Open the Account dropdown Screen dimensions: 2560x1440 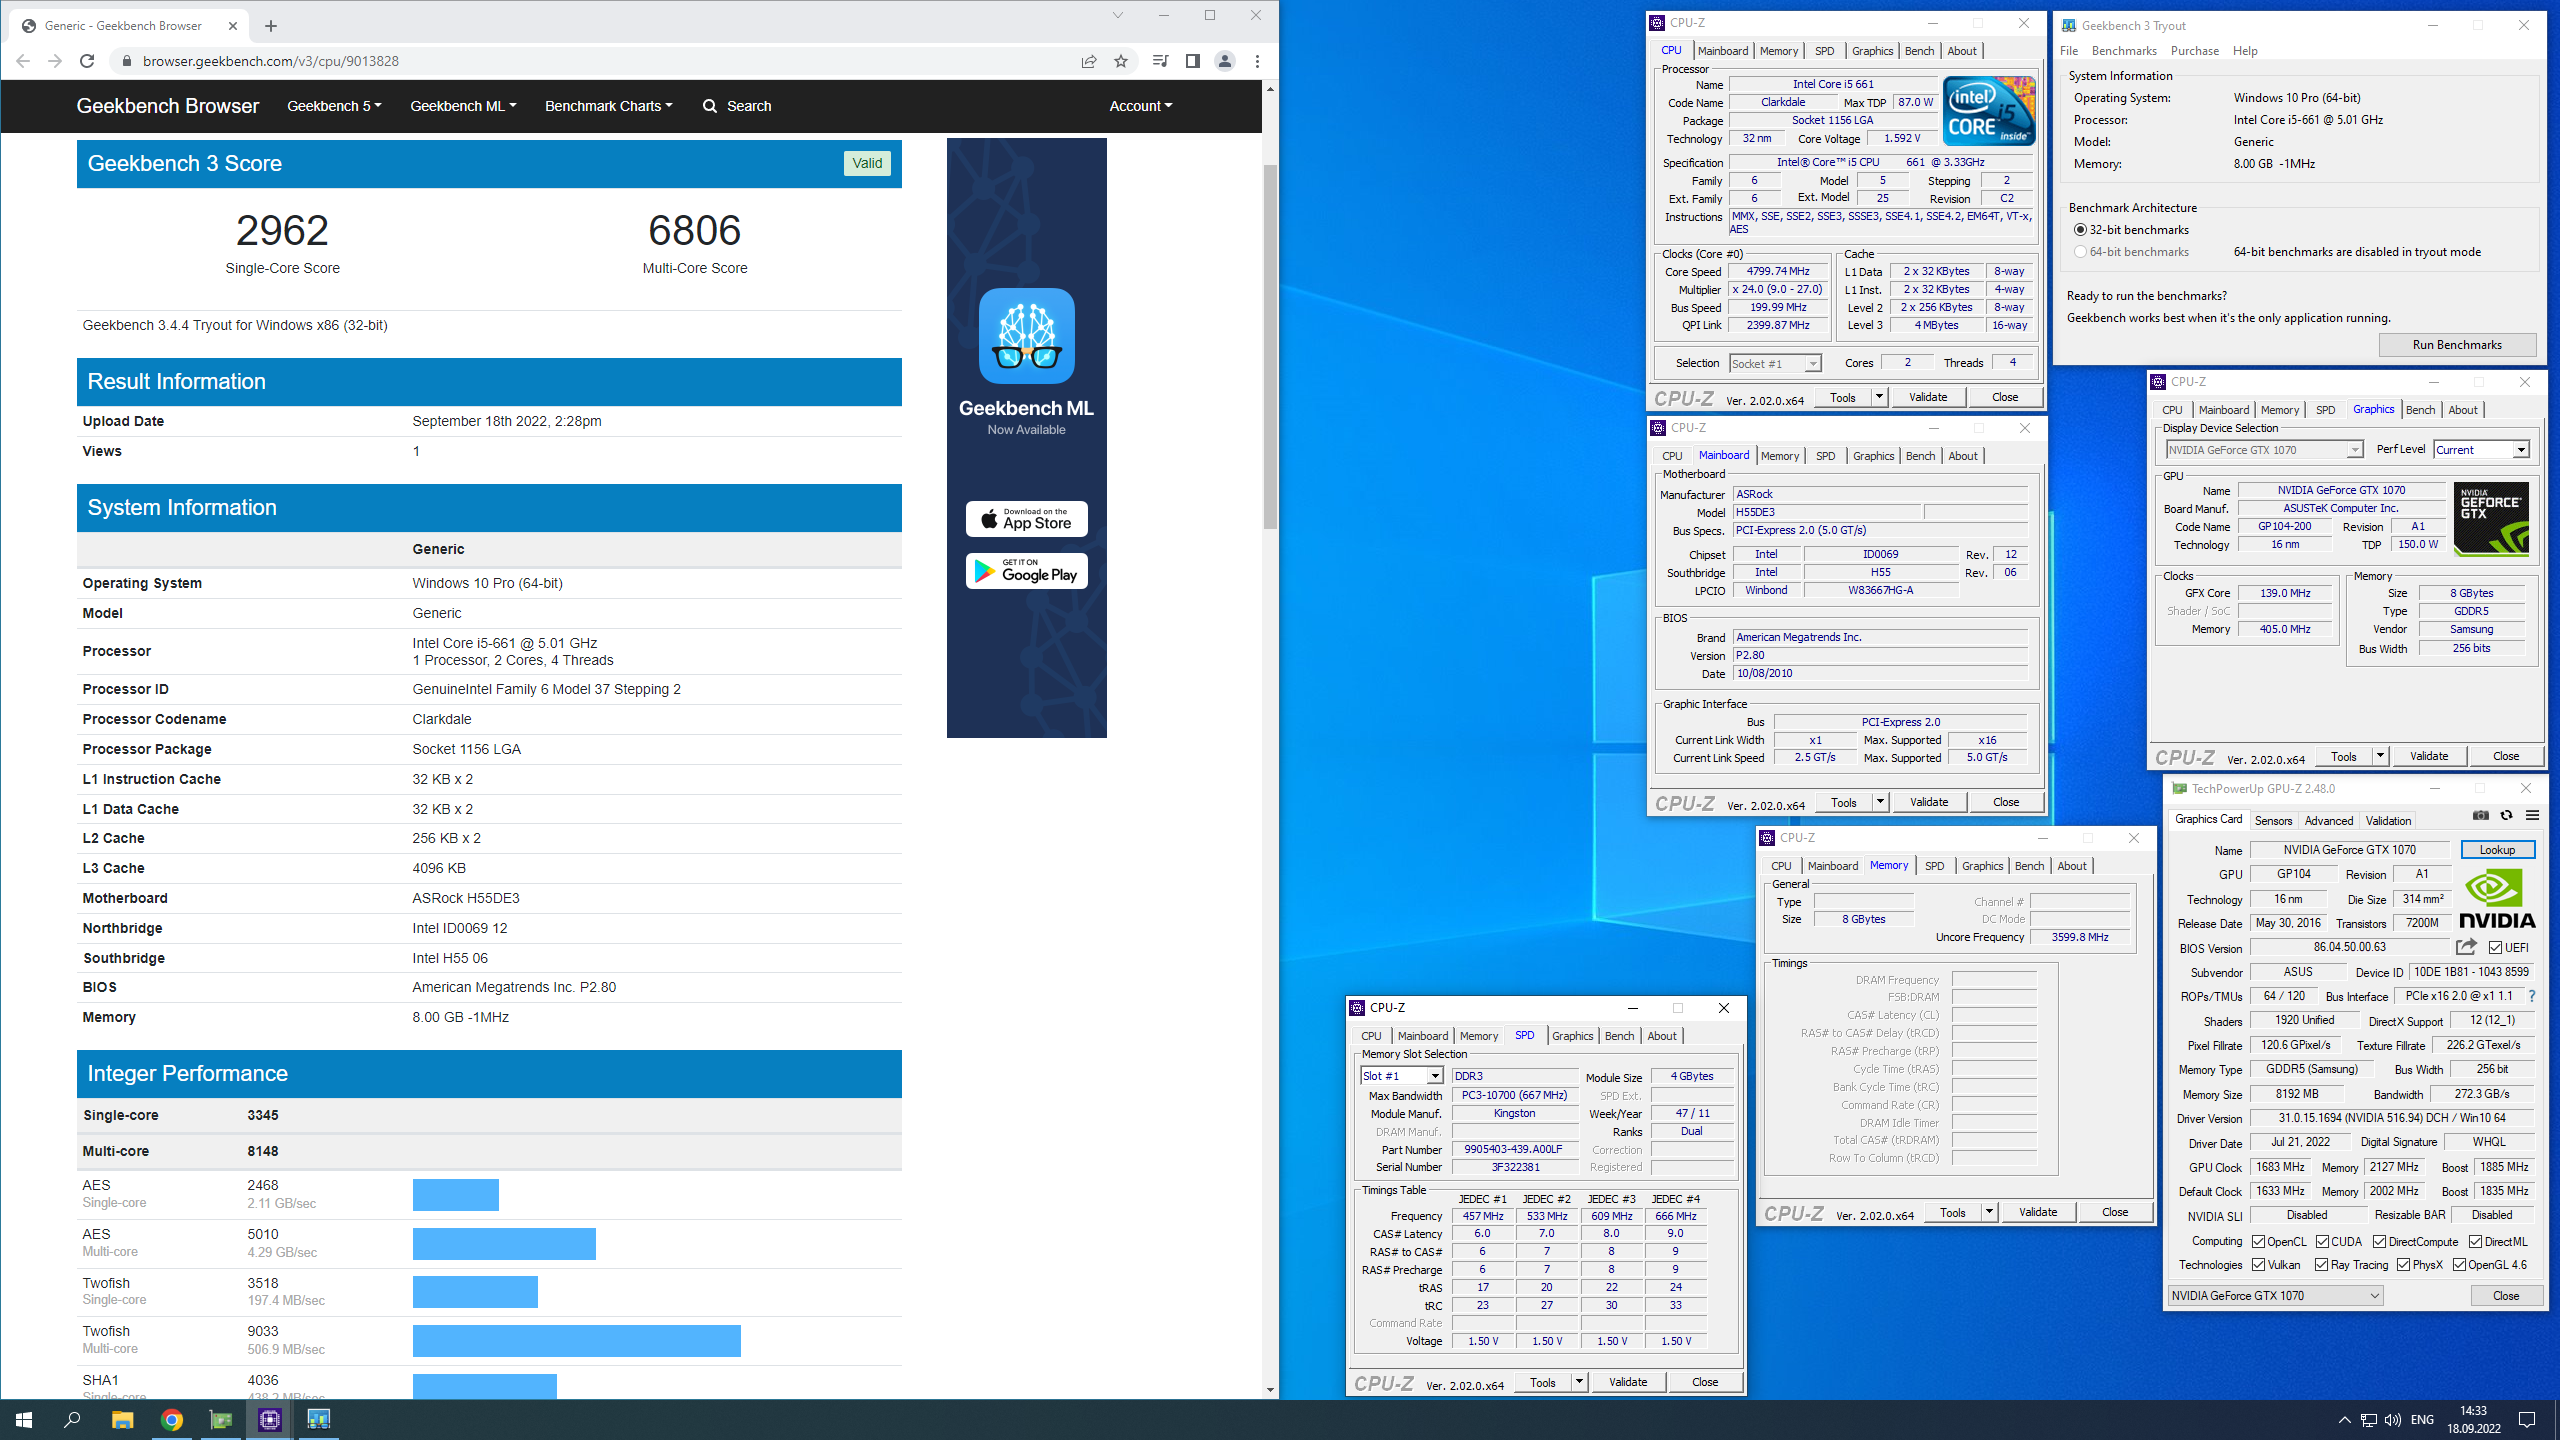(1140, 106)
